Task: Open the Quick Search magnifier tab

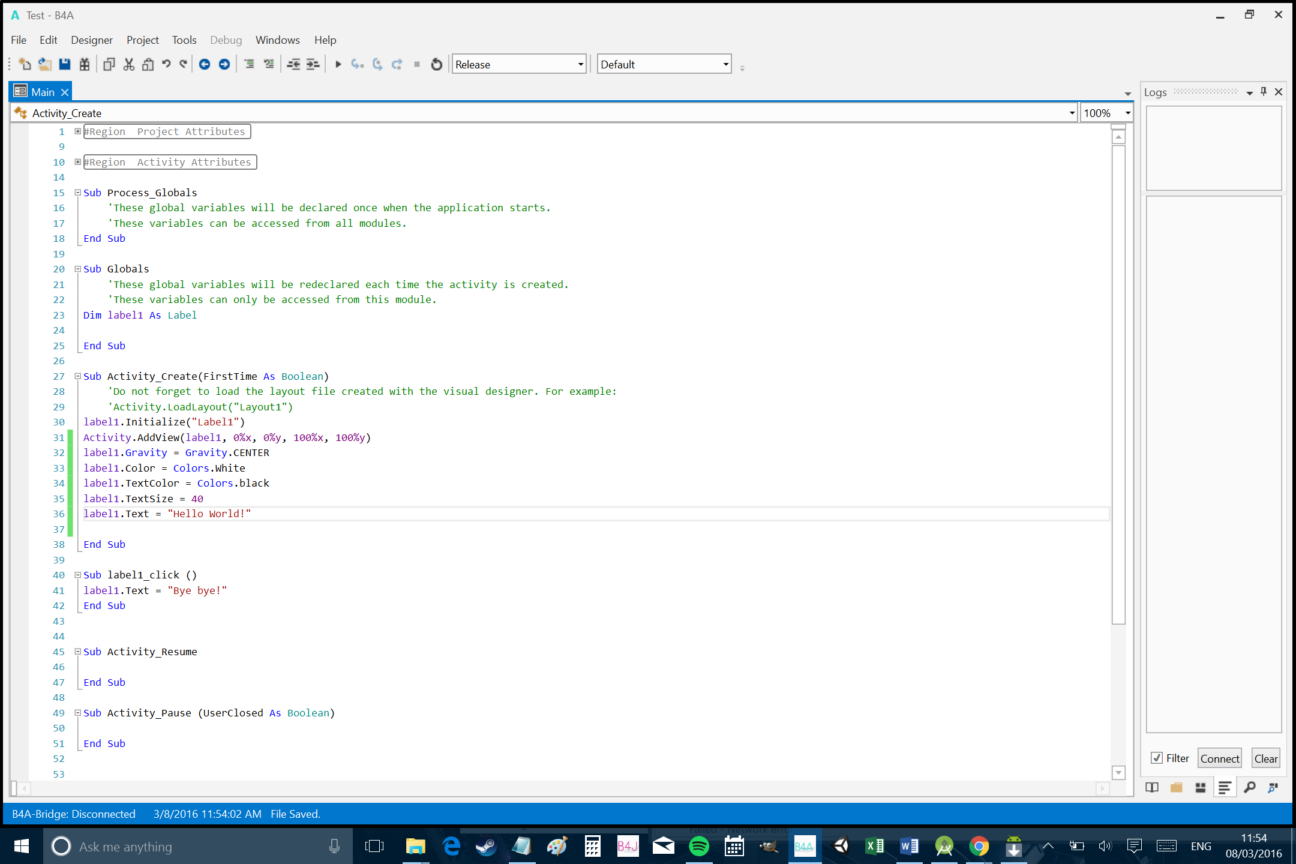Action: pyautogui.click(x=1249, y=788)
